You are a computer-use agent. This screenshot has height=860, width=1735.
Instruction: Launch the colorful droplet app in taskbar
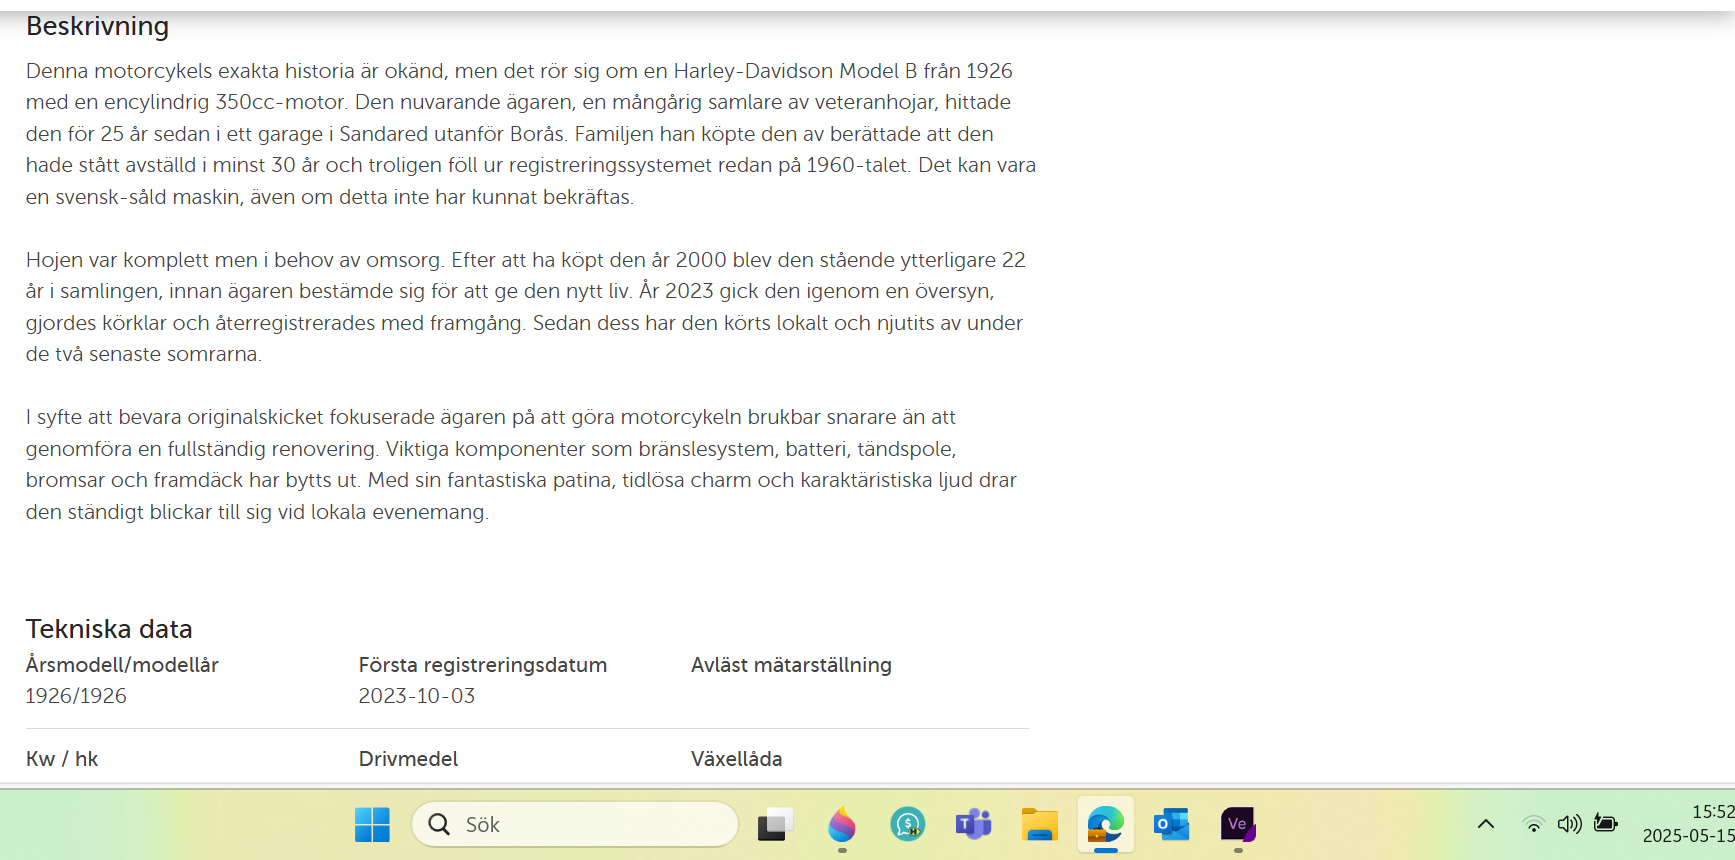click(841, 825)
